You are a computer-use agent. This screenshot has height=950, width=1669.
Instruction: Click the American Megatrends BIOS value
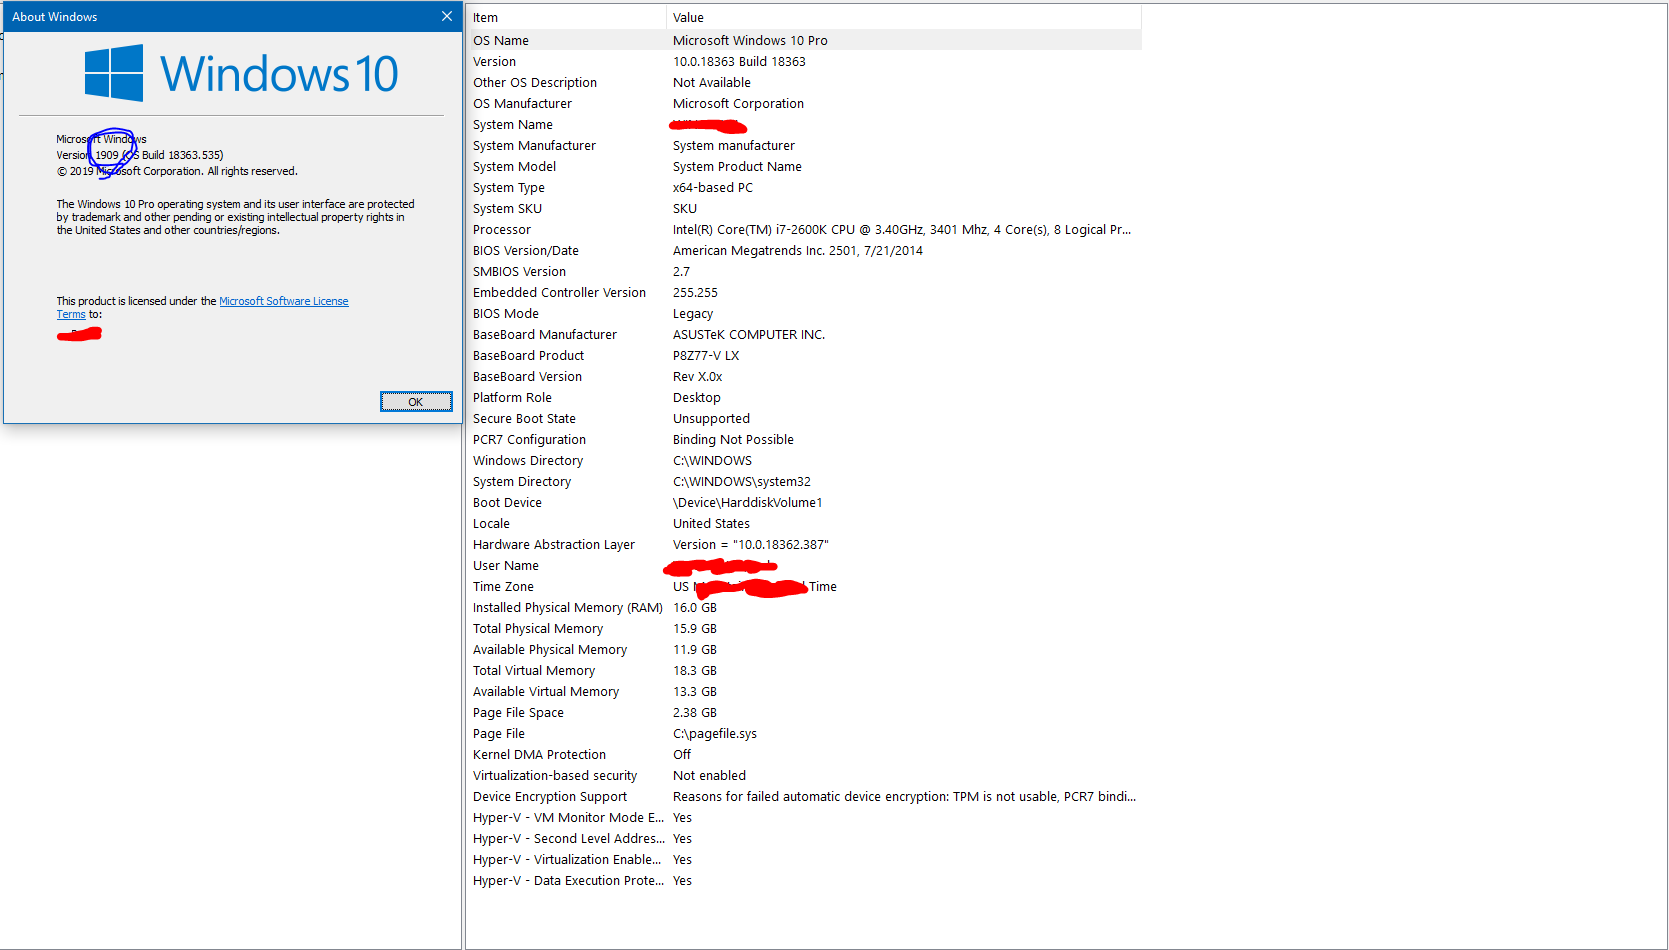pos(798,250)
